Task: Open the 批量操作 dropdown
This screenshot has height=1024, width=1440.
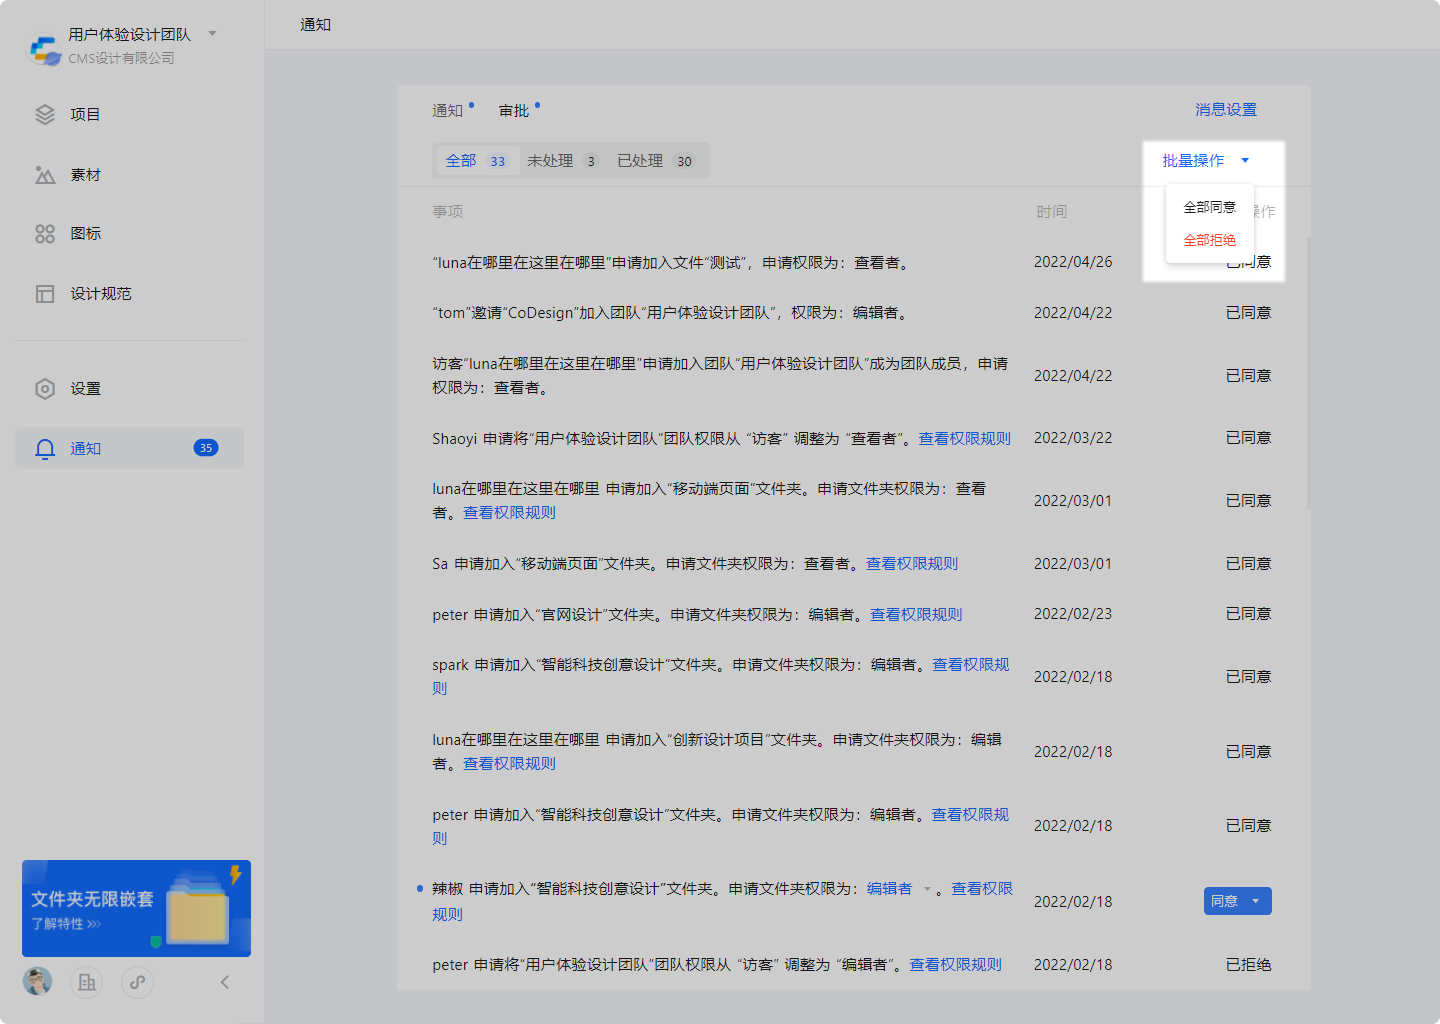Action: point(1206,161)
